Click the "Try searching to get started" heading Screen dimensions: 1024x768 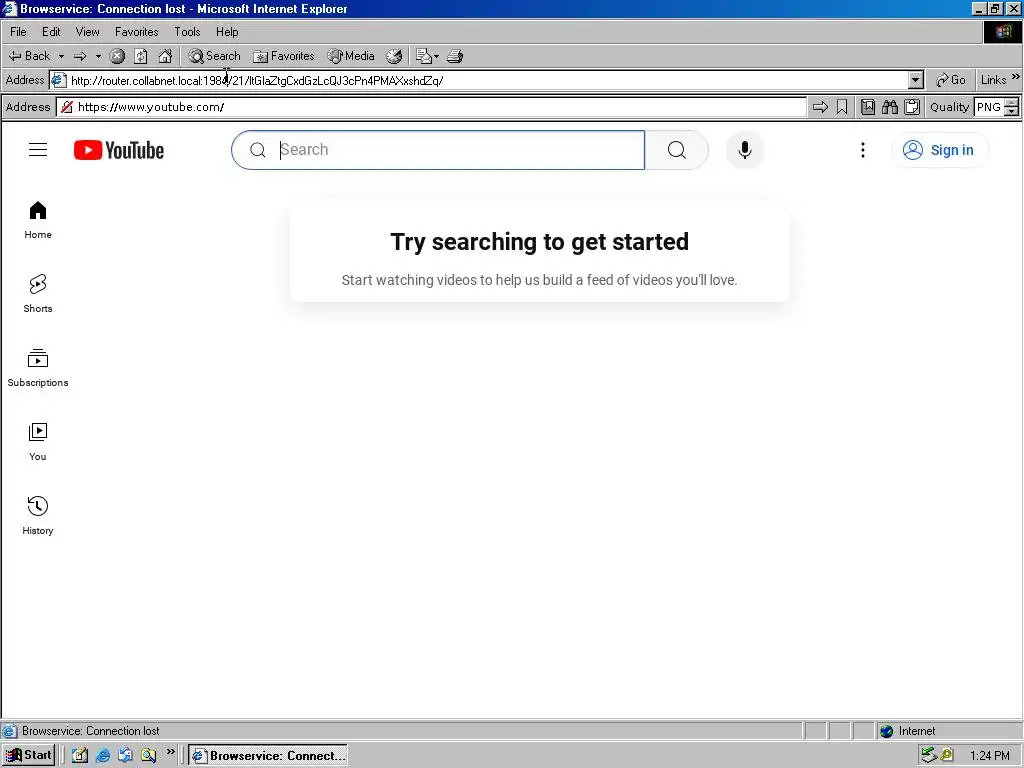[539, 242]
